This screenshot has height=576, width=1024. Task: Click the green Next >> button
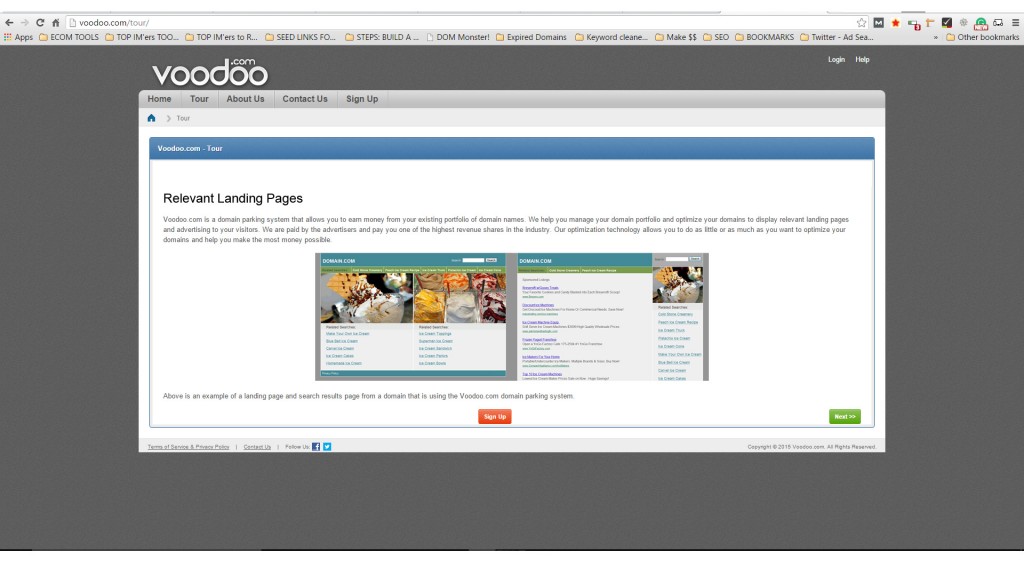coord(844,417)
